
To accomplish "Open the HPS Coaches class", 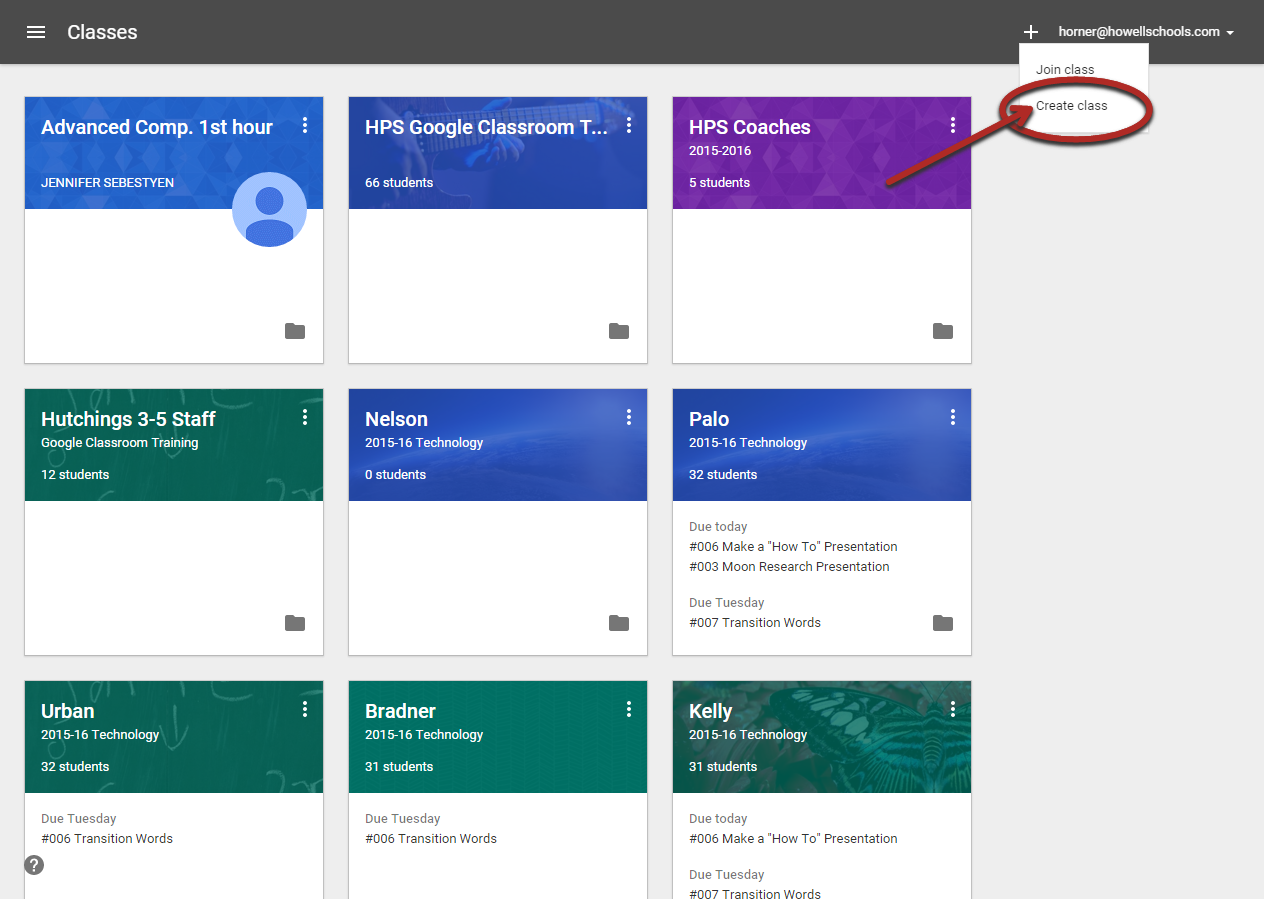I will pyautogui.click(x=750, y=127).
